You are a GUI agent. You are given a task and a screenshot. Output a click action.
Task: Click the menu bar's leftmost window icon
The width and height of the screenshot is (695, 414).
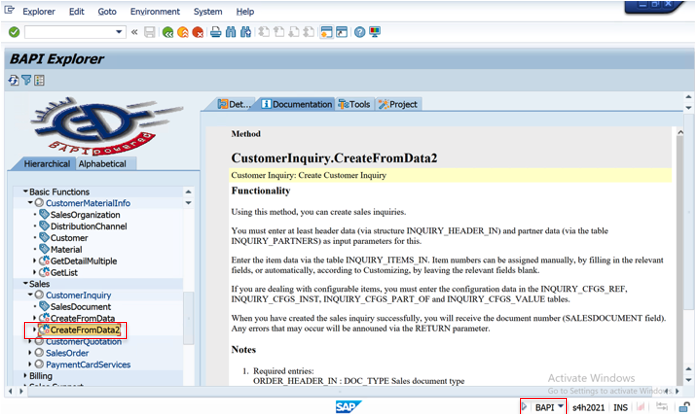click(9, 10)
